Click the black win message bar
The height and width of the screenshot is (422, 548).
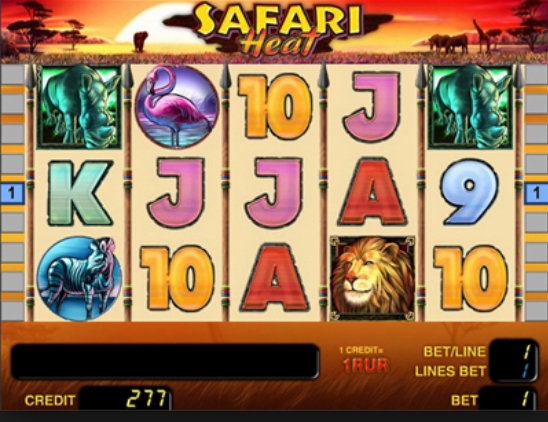coord(165,362)
